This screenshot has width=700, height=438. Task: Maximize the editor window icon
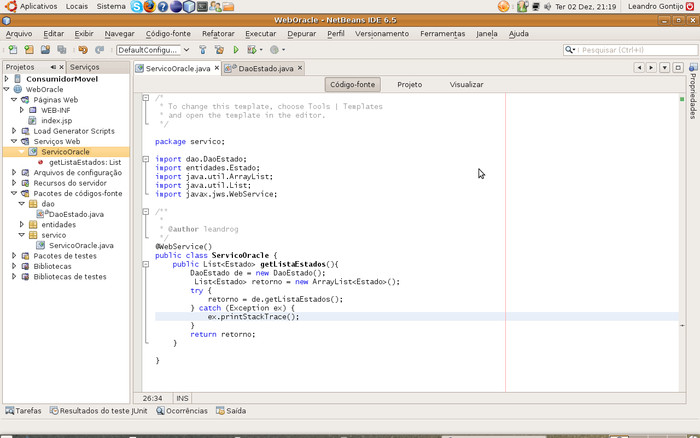(x=678, y=67)
